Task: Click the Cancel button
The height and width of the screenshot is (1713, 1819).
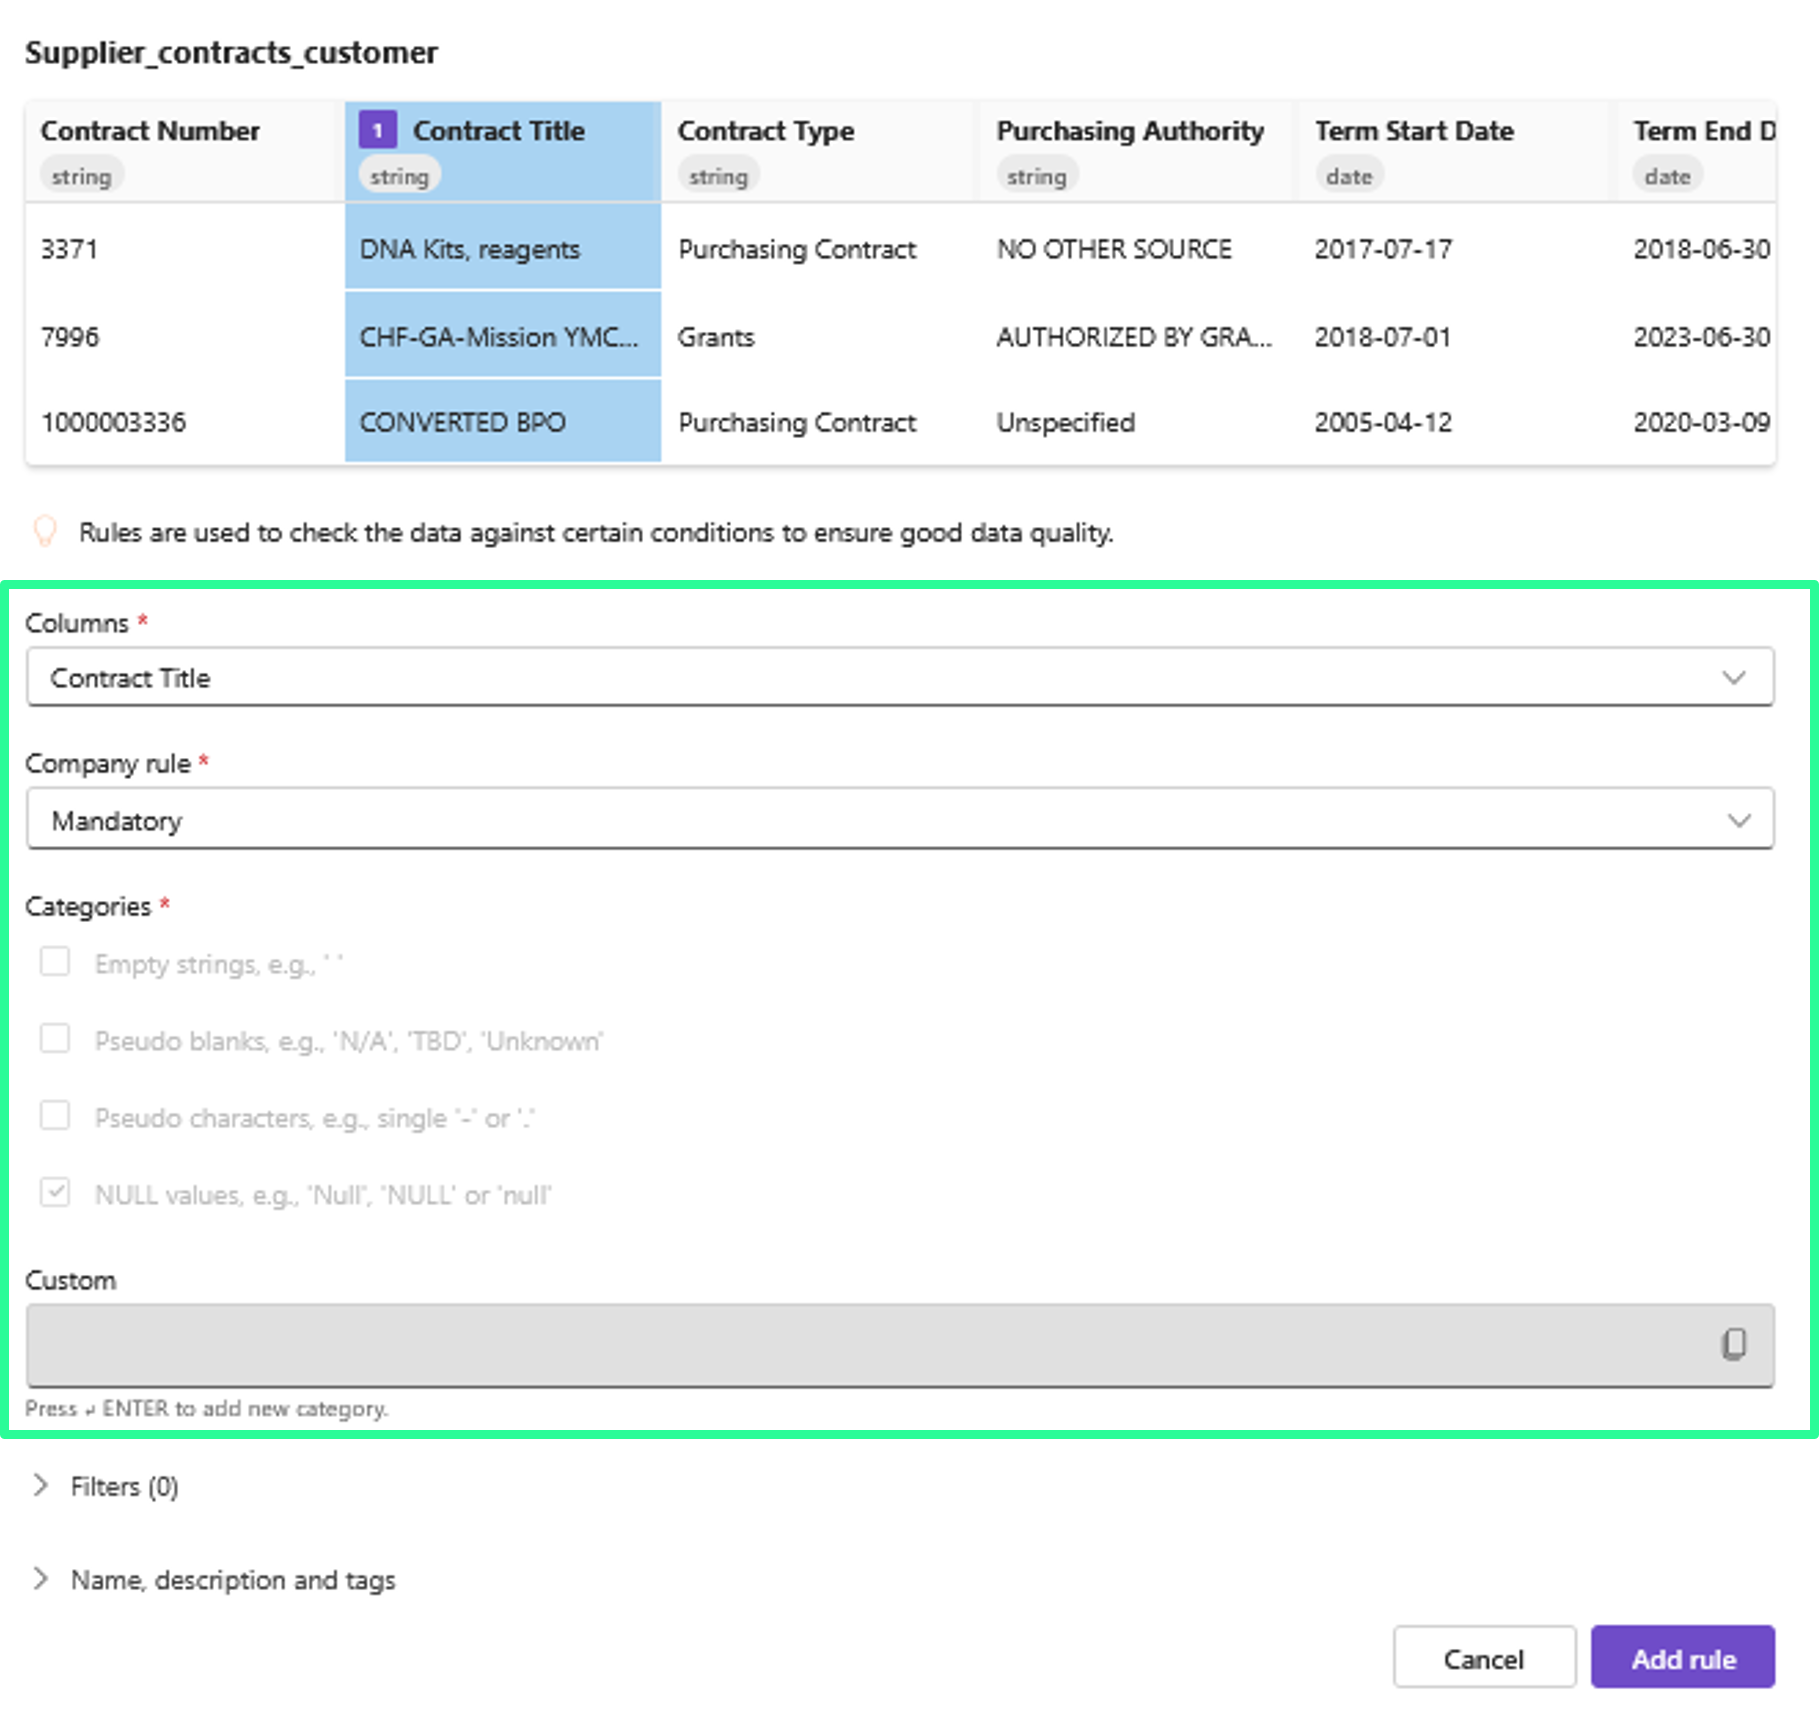Action: tap(1483, 1658)
